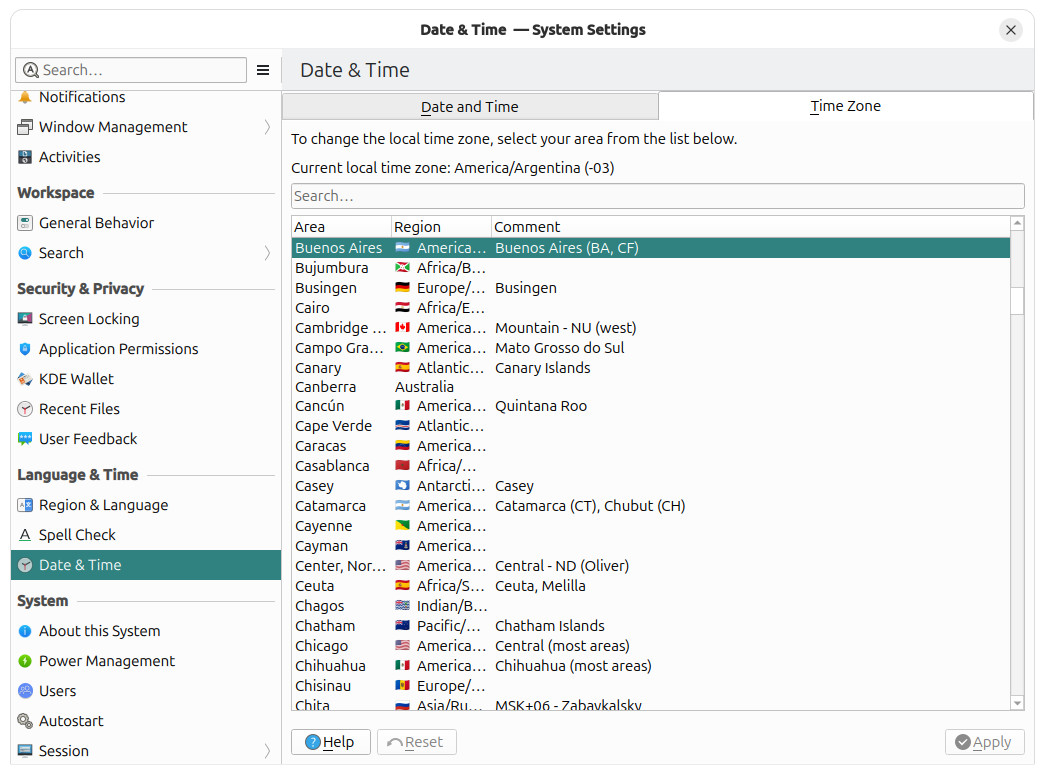Screen dimensions: 1045x775
Task: Select the Casablanca row
Action: [650, 465]
